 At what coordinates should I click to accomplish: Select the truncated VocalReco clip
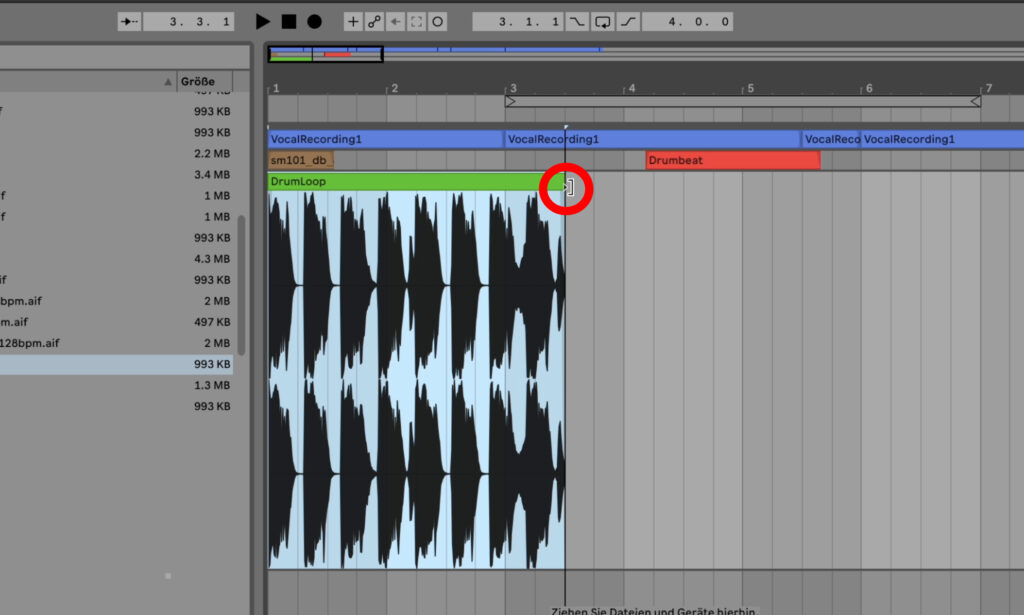(831, 139)
